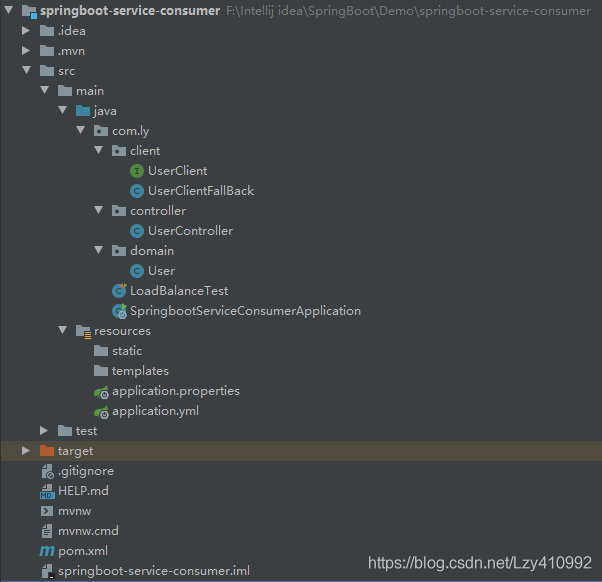Click the Maven pom.xml icon

tap(47, 551)
